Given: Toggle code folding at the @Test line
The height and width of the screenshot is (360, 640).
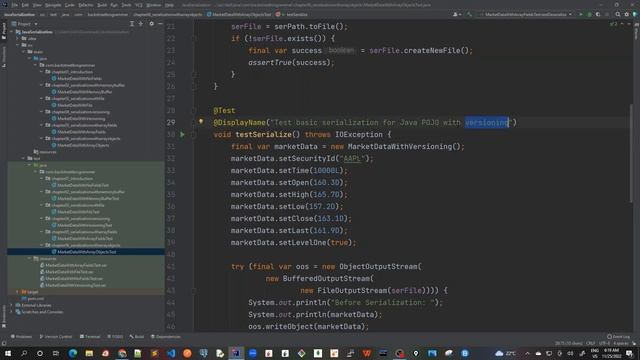Looking at the screenshot, I should click(194, 110).
